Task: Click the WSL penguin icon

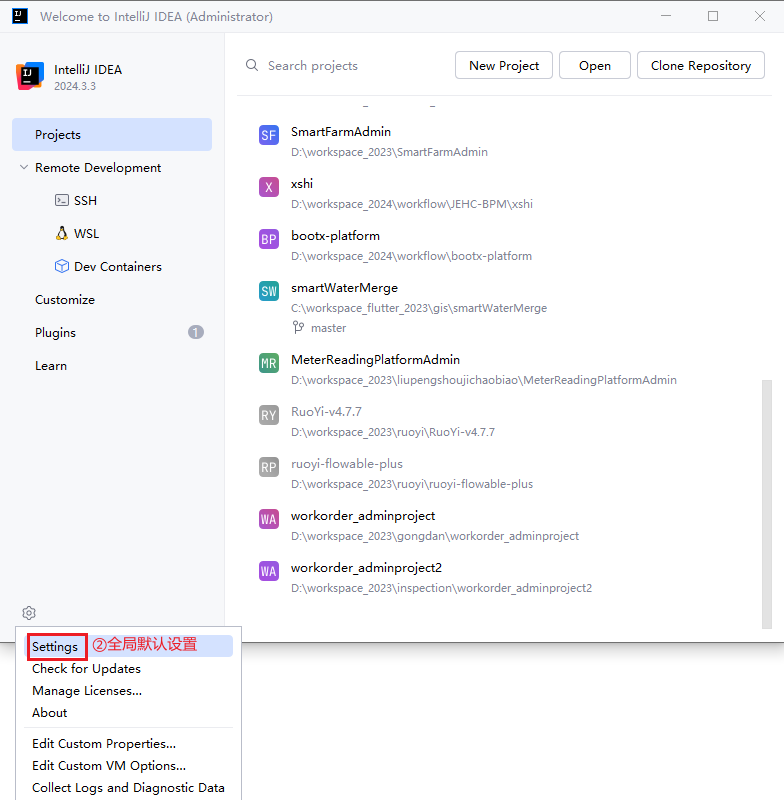Action: click(x=62, y=233)
